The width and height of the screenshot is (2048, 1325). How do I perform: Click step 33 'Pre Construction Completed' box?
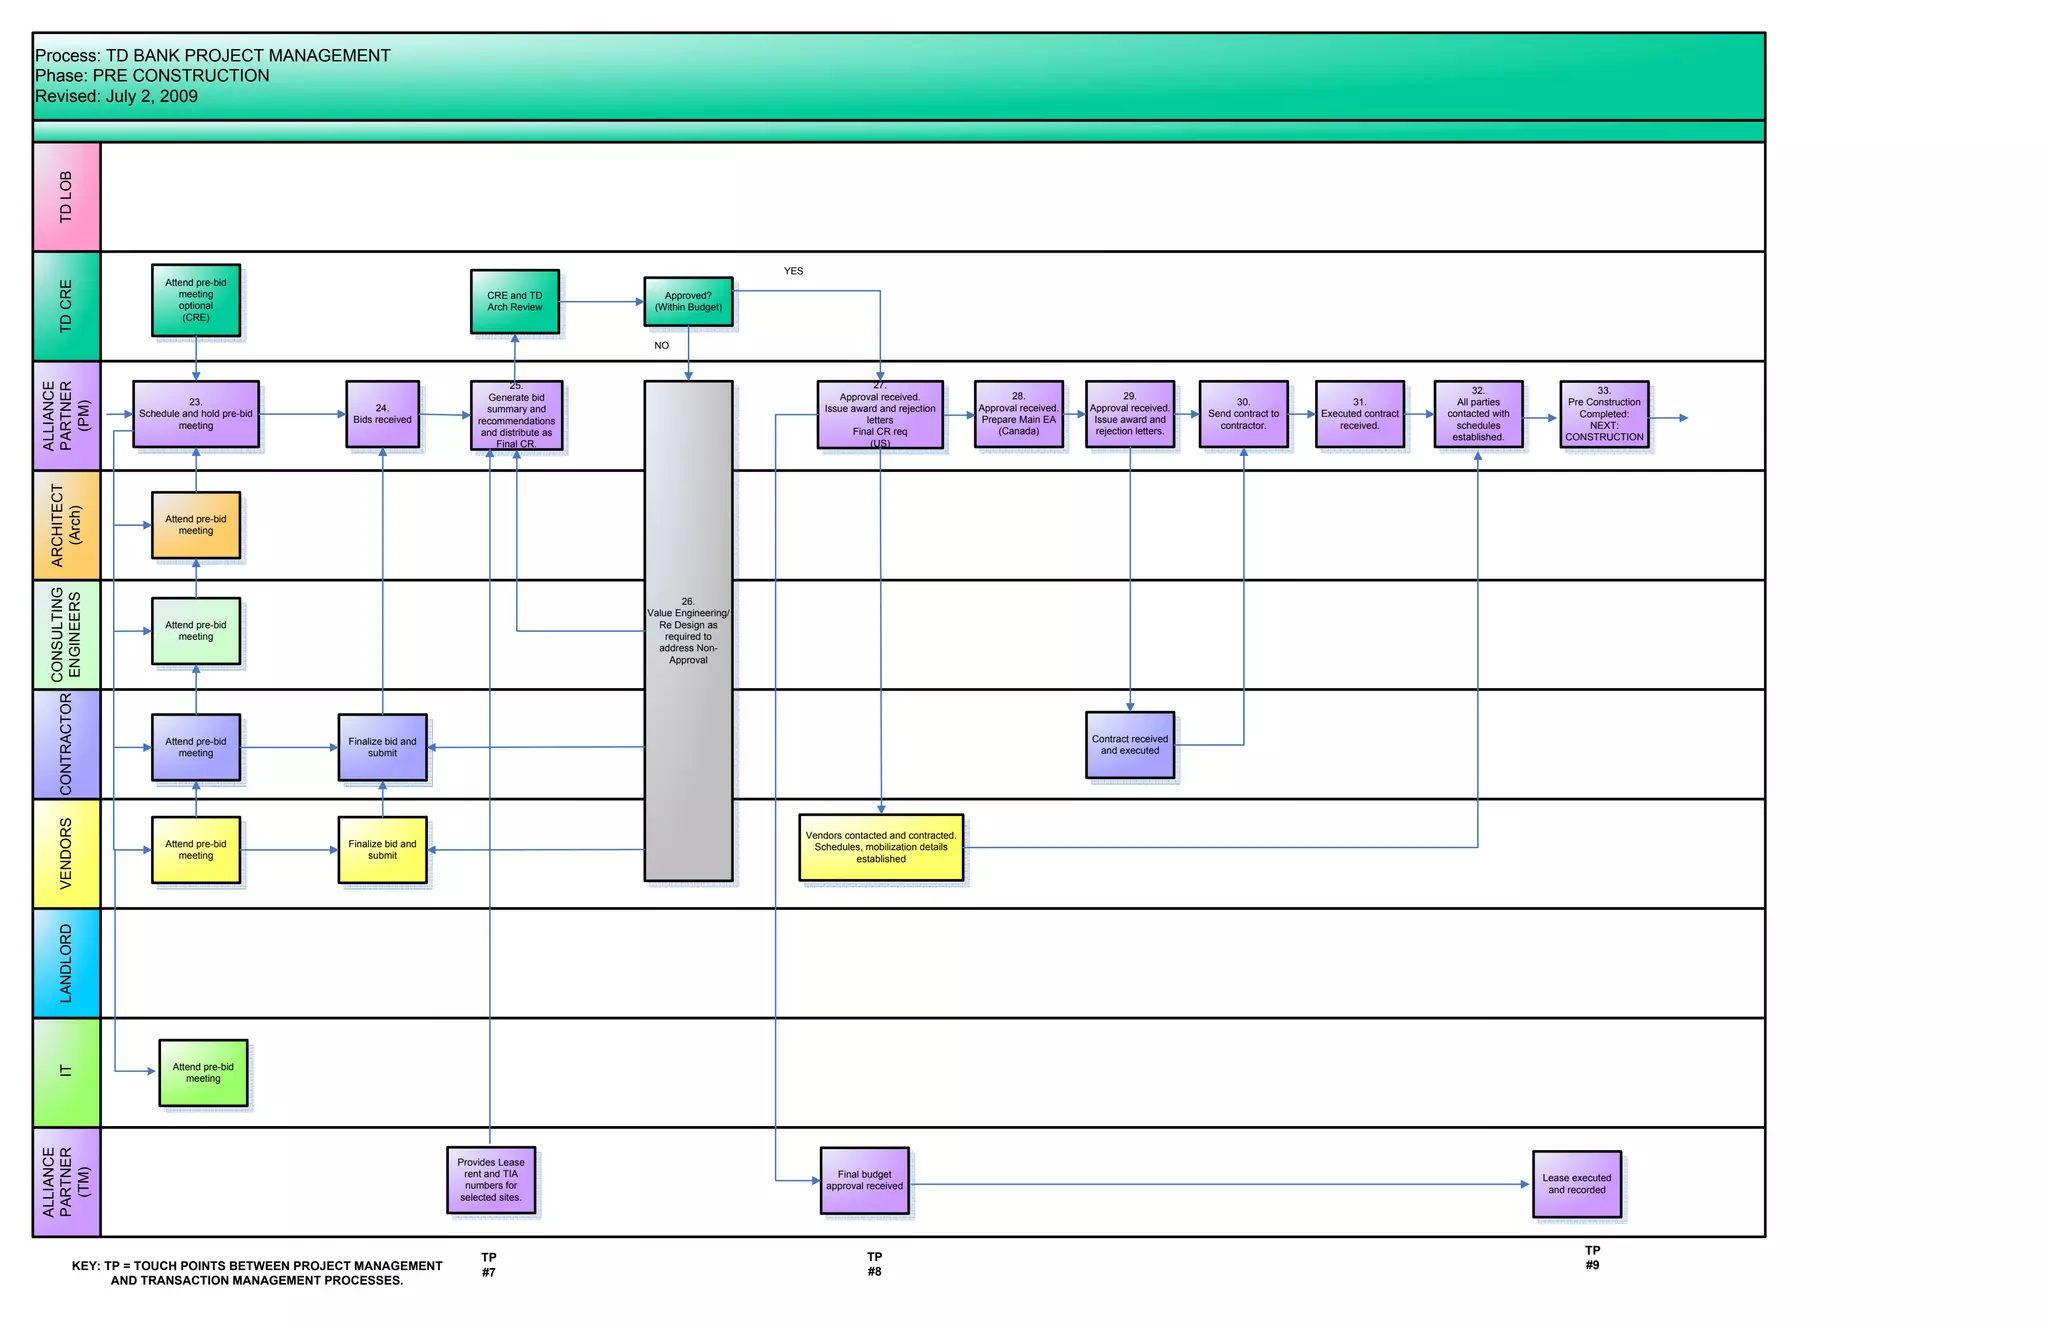pos(1604,414)
